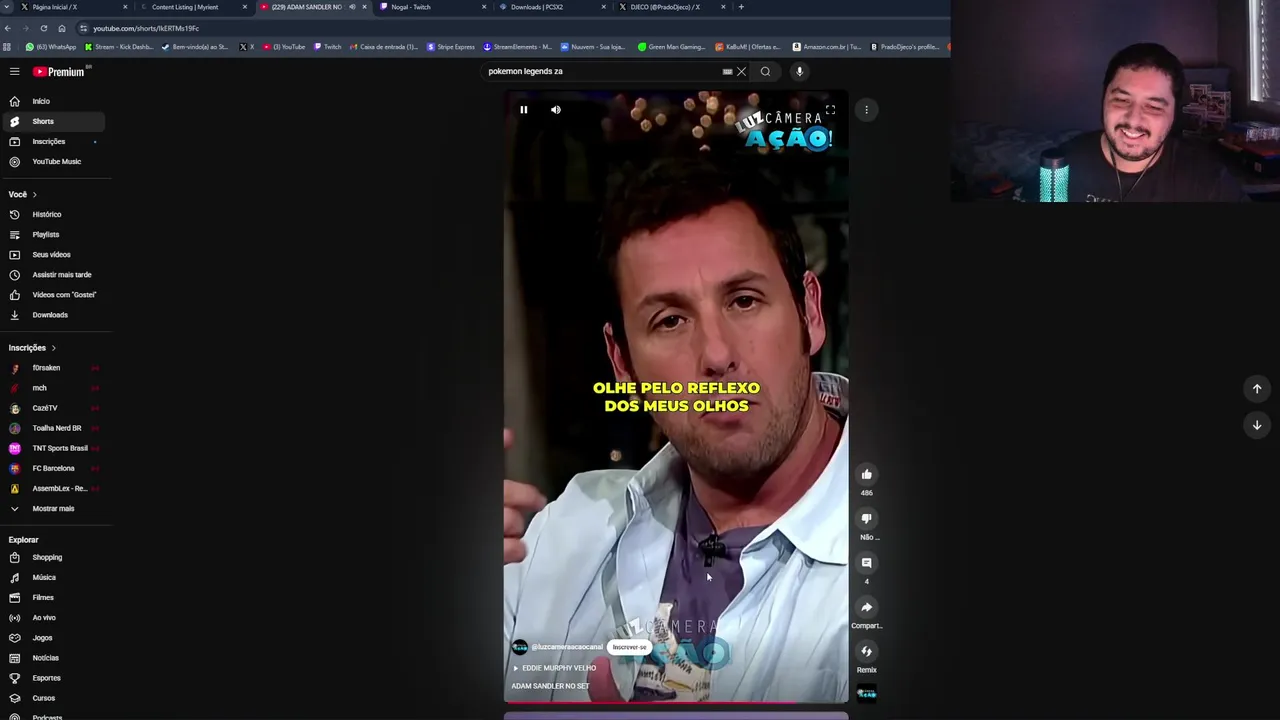Dislike the Short with thumbs down
Screen dimensions: 1280x720
coord(867,518)
